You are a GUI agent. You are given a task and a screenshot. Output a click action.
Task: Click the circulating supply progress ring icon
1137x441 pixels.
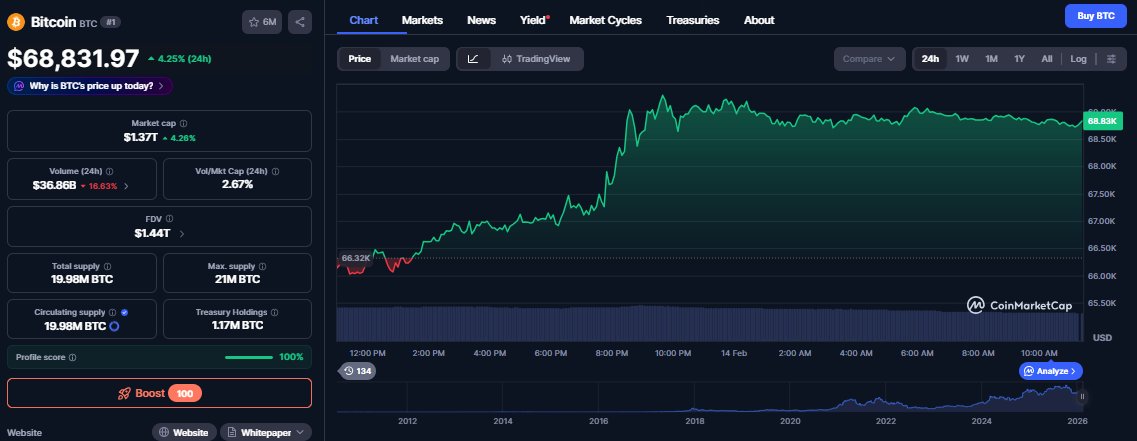tap(114, 326)
